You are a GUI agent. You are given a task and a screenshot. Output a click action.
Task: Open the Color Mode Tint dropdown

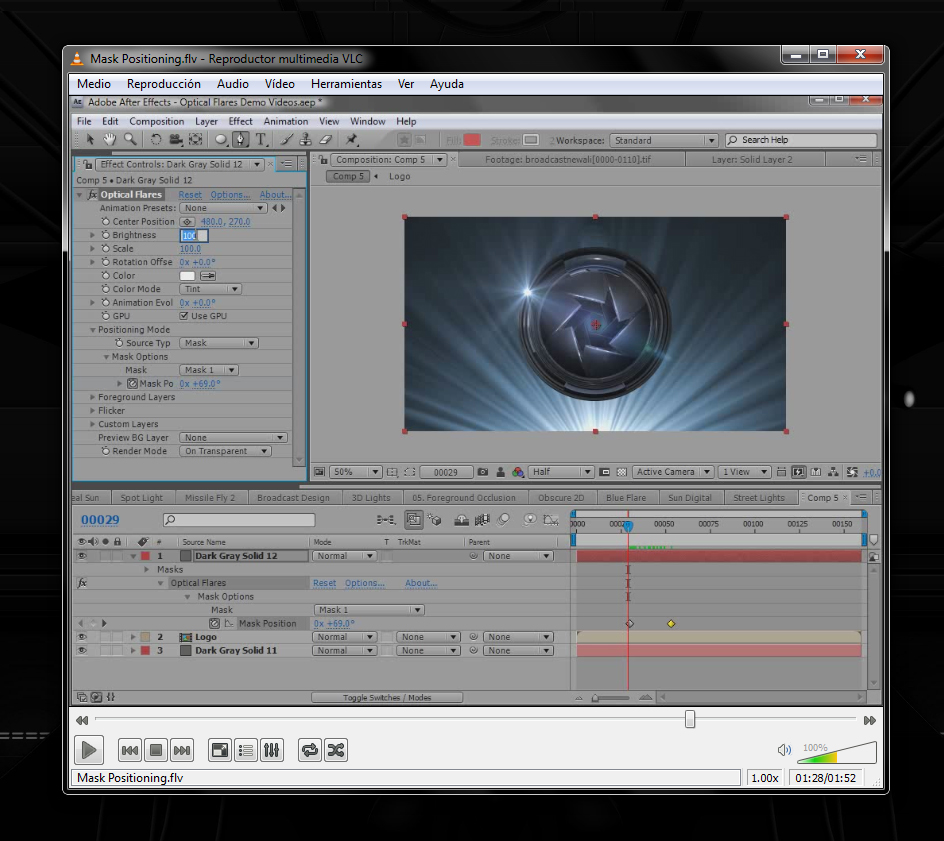tap(210, 289)
